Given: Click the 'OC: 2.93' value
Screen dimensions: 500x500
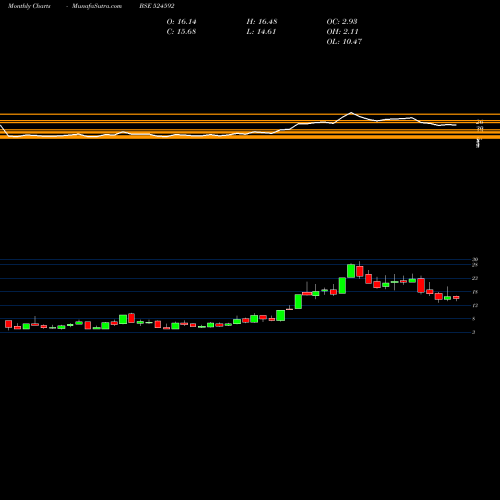Looking at the screenshot, I should coord(342,22).
